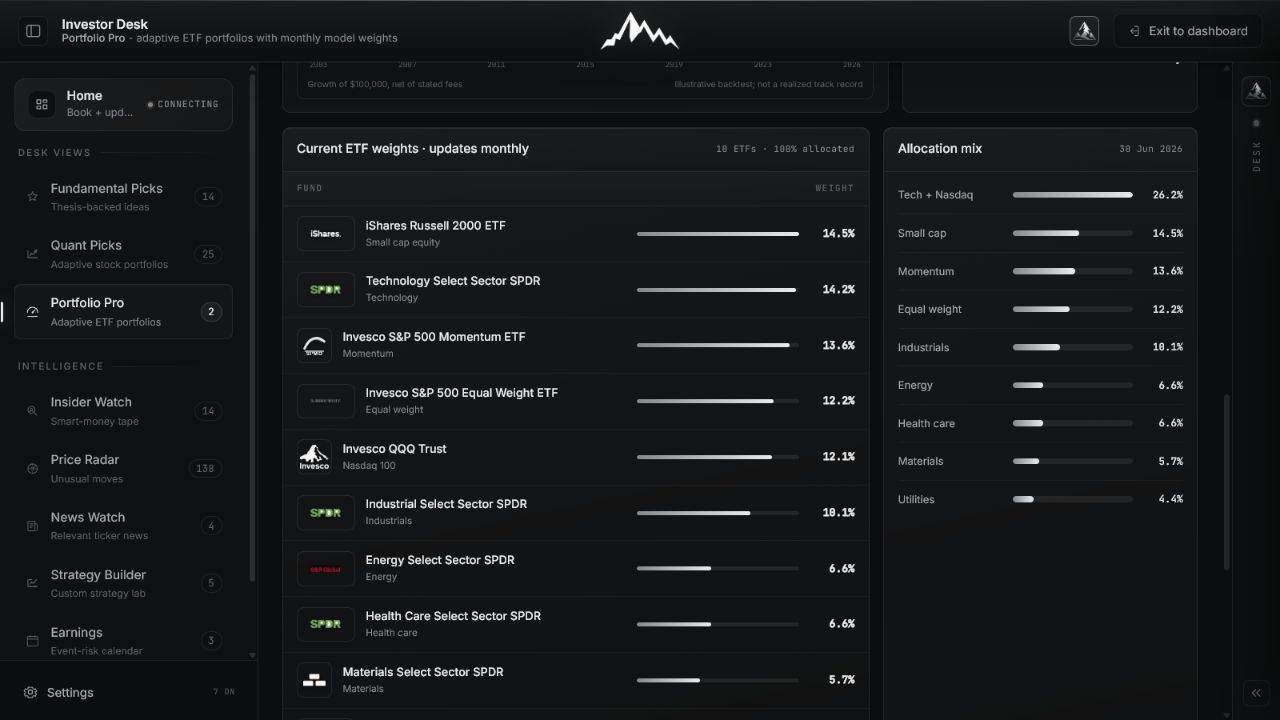Click the logo beside Materials Select Sector SPDR

314,680
